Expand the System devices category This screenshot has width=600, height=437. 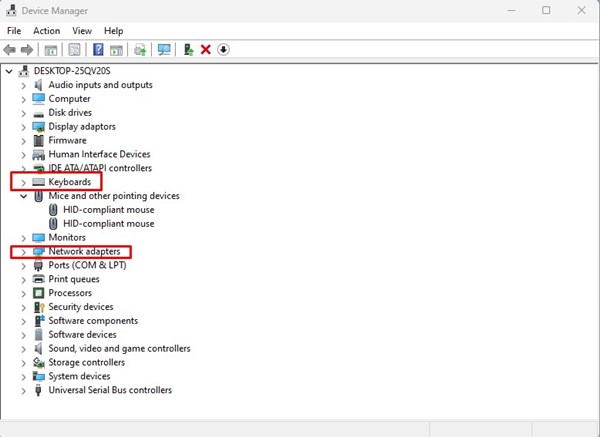pos(23,377)
